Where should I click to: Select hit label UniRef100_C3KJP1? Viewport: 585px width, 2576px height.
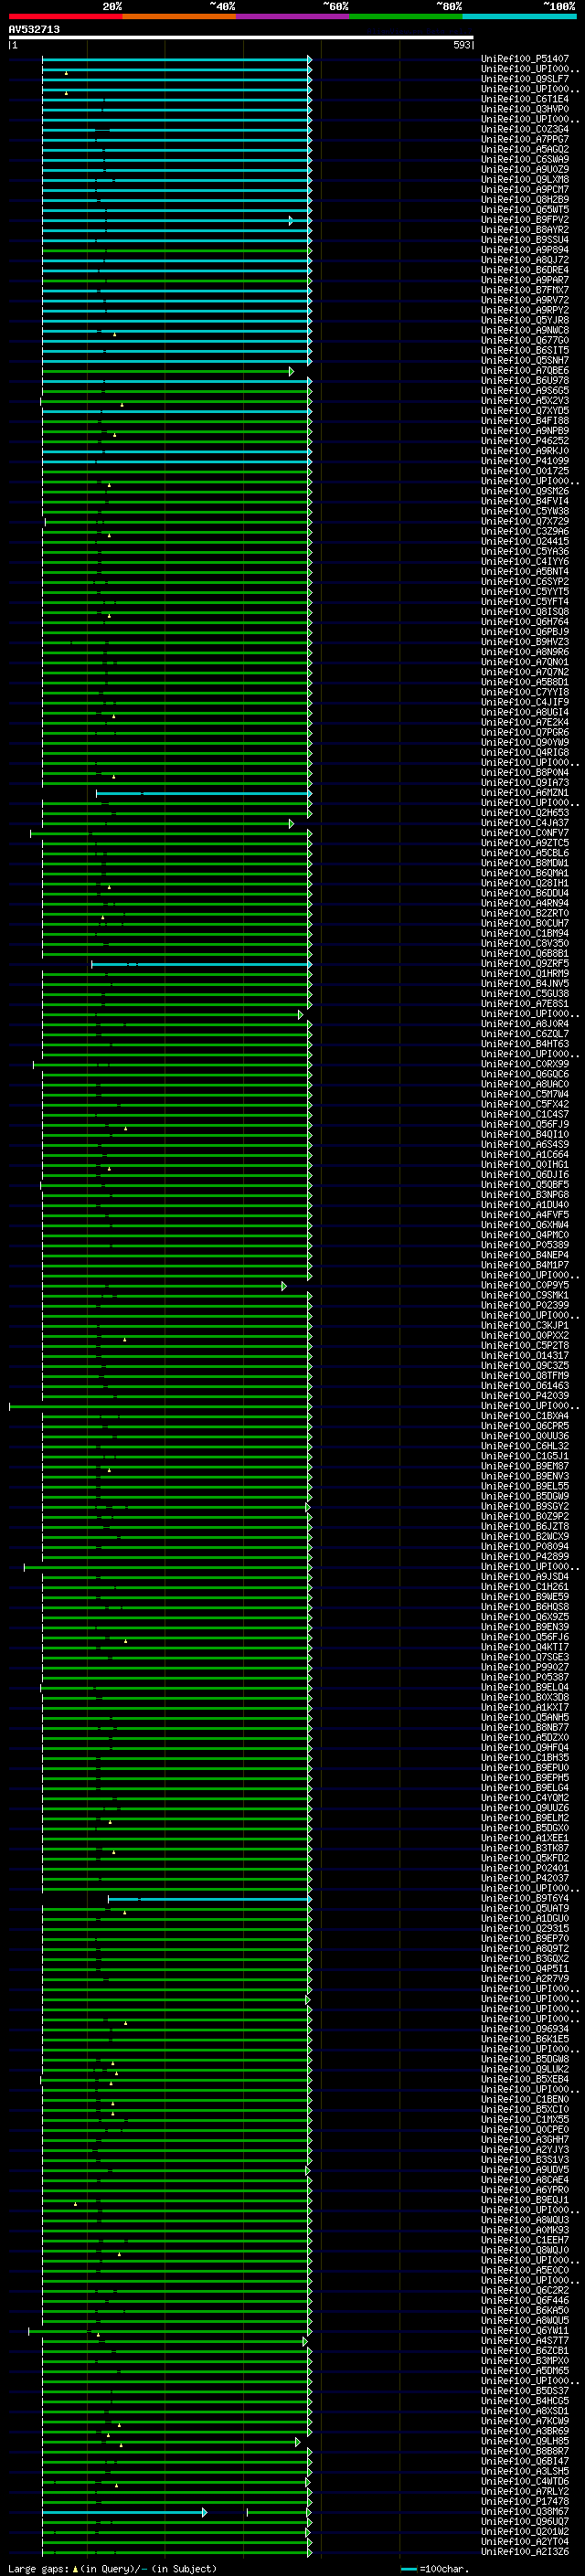(525, 1325)
